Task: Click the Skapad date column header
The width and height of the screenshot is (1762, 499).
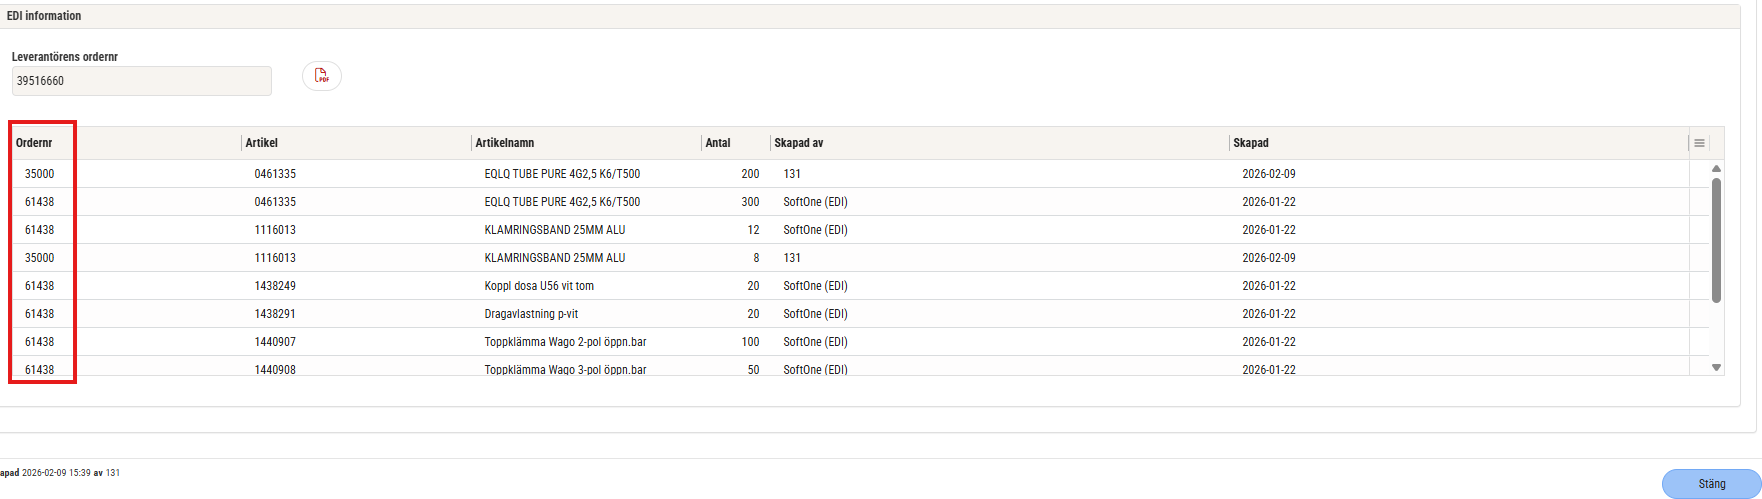Action: click(1251, 143)
